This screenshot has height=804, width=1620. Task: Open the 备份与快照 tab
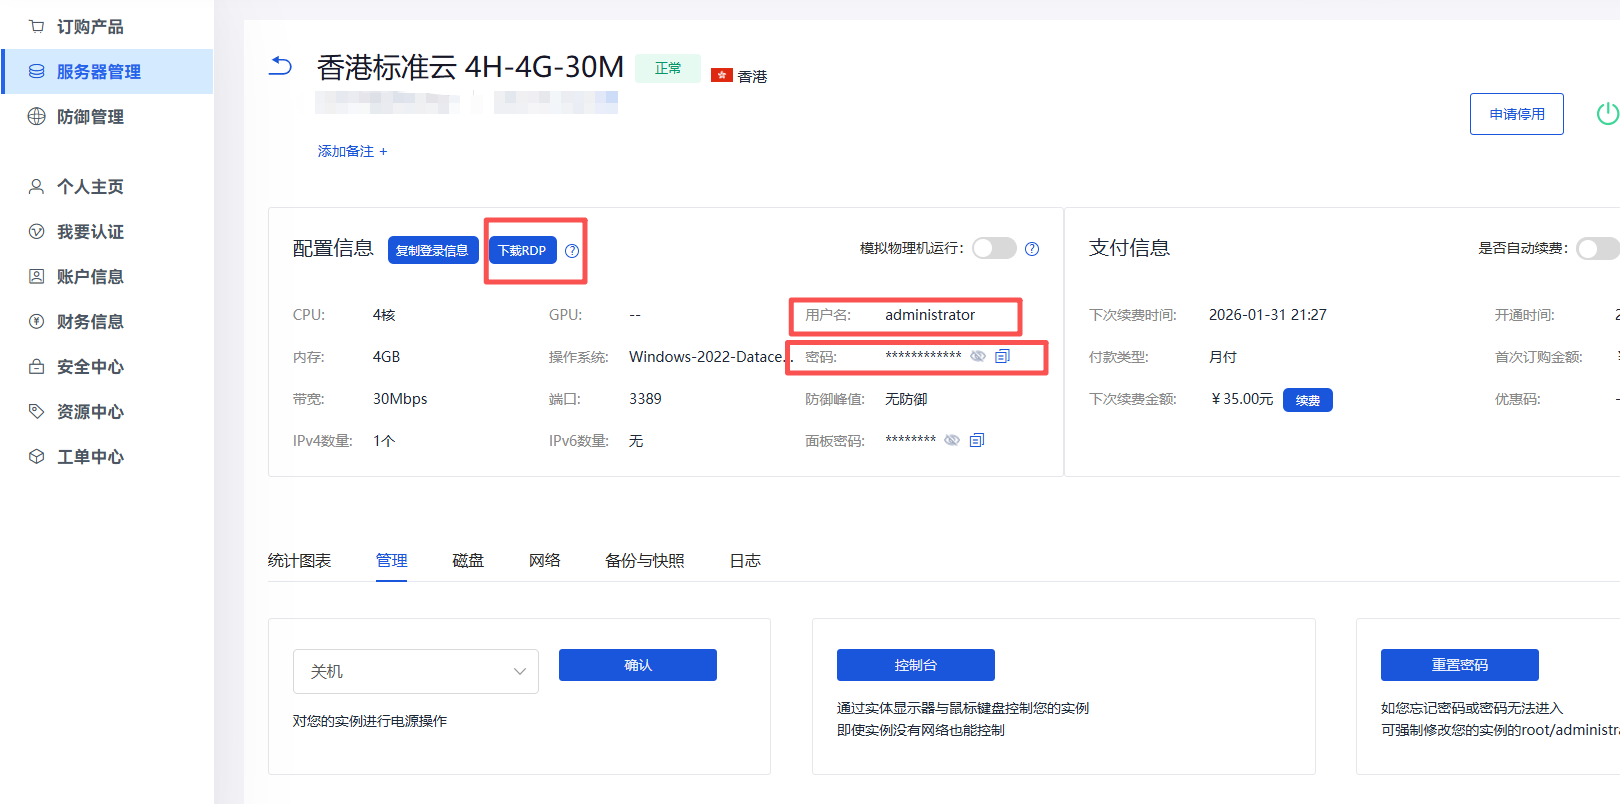(644, 561)
